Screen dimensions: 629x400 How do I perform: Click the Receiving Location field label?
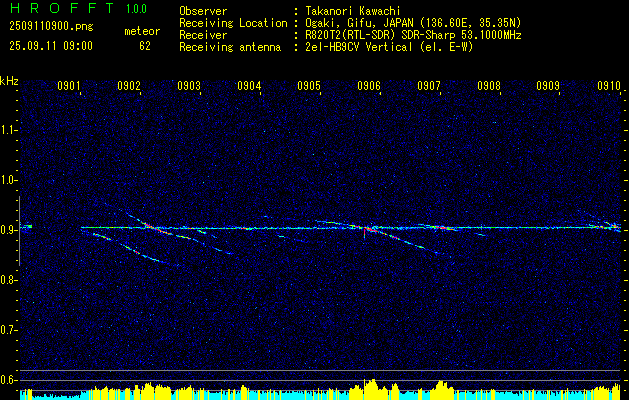(233, 23)
